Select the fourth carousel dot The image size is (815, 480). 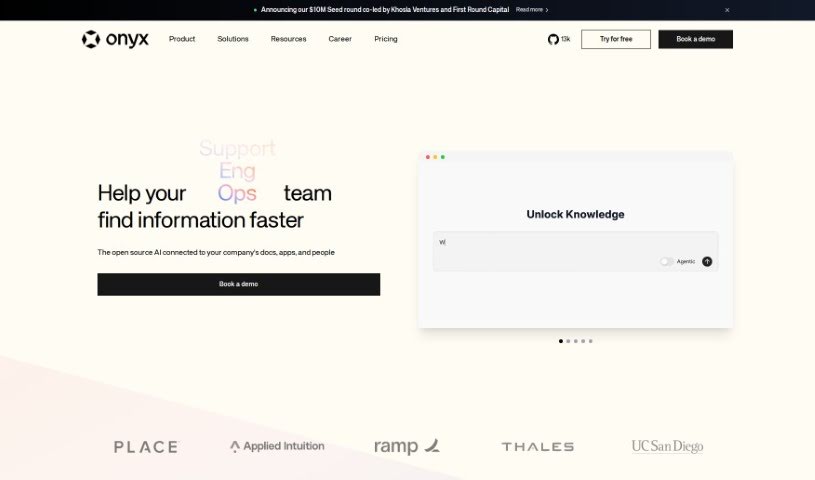[583, 341]
